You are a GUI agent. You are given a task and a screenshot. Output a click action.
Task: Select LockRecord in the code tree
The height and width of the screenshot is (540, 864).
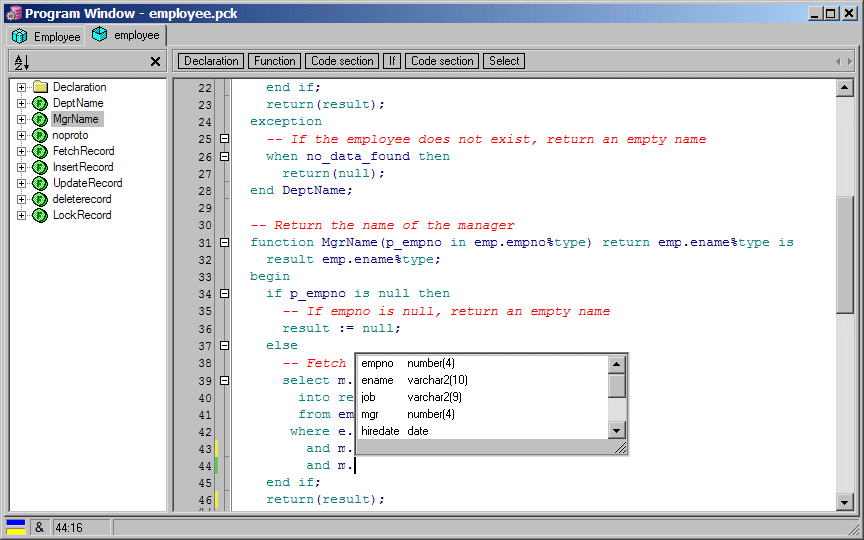(x=82, y=215)
